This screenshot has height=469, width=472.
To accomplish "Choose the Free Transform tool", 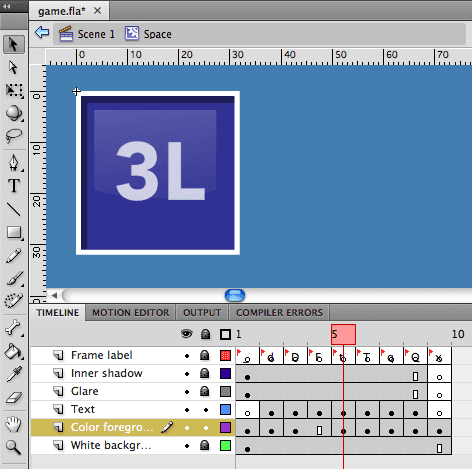I will (14, 90).
